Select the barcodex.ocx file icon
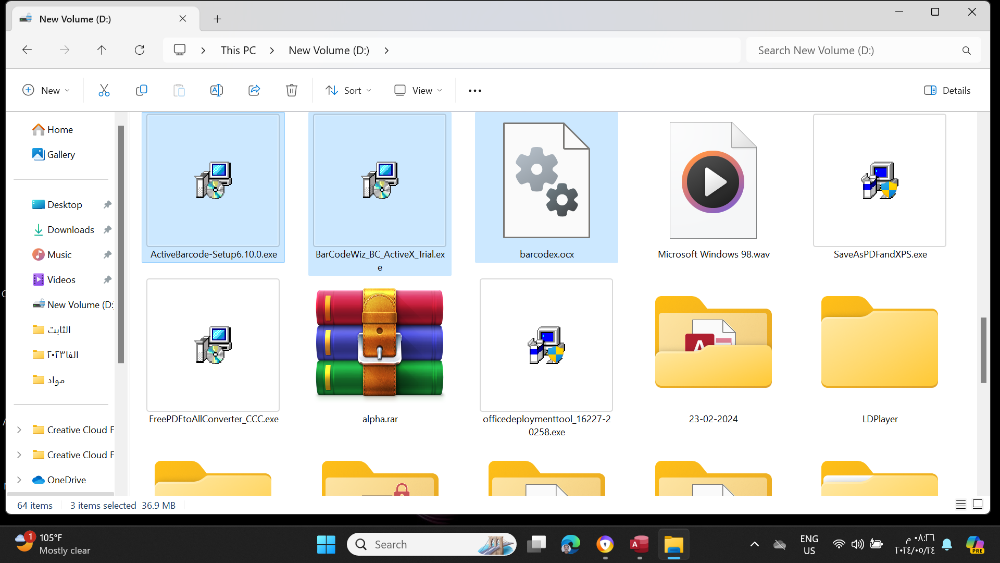 [x=547, y=180]
